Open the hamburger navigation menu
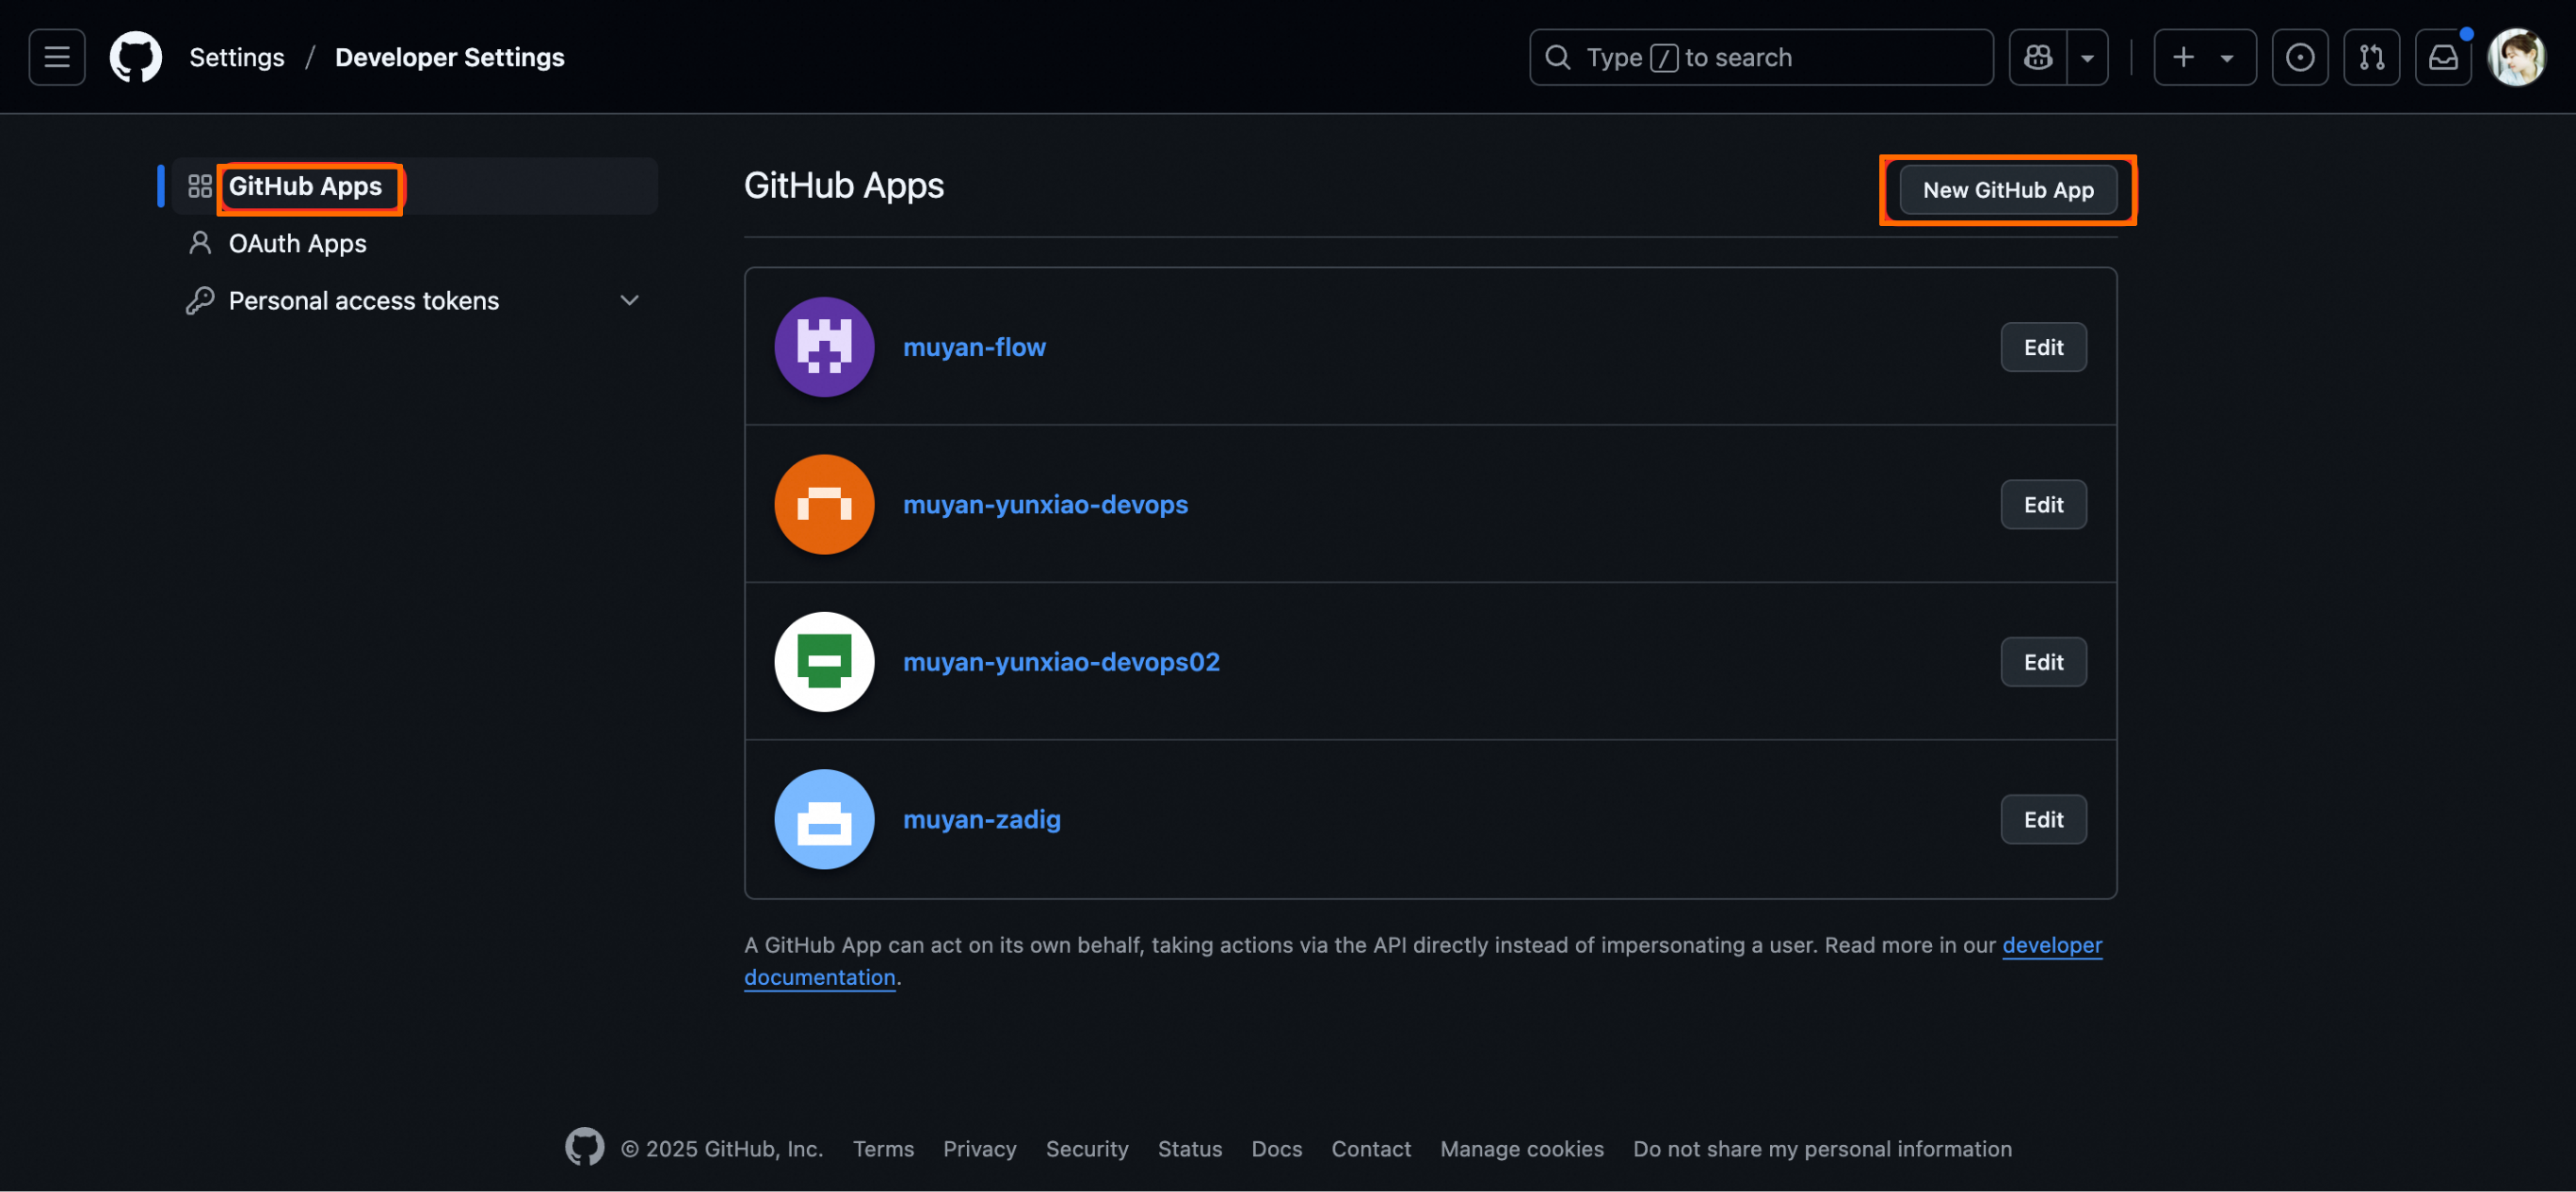Image resolution: width=2576 pixels, height=1192 pixels. click(57, 57)
